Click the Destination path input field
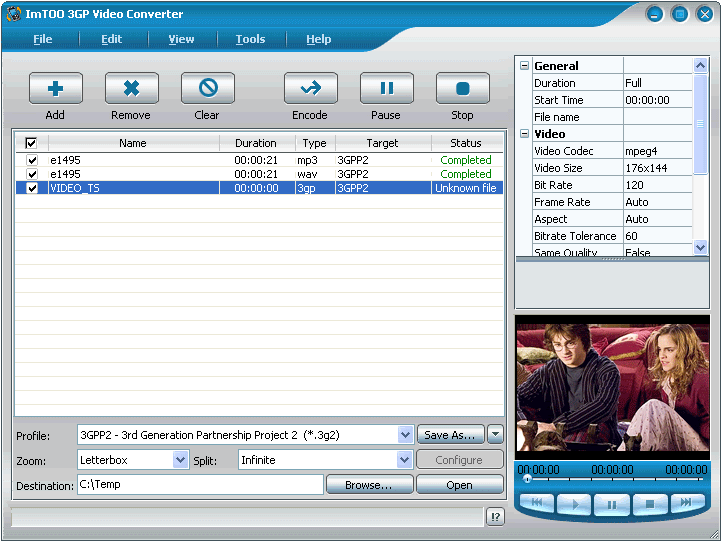The height and width of the screenshot is (541, 721). point(200,485)
